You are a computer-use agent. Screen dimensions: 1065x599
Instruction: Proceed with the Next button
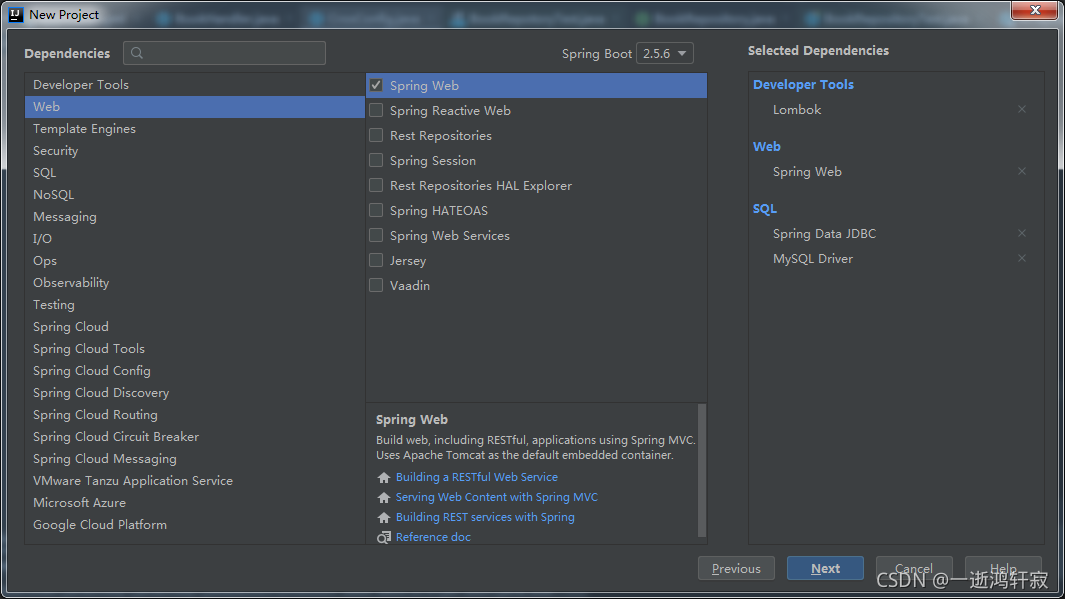(x=825, y=568)
